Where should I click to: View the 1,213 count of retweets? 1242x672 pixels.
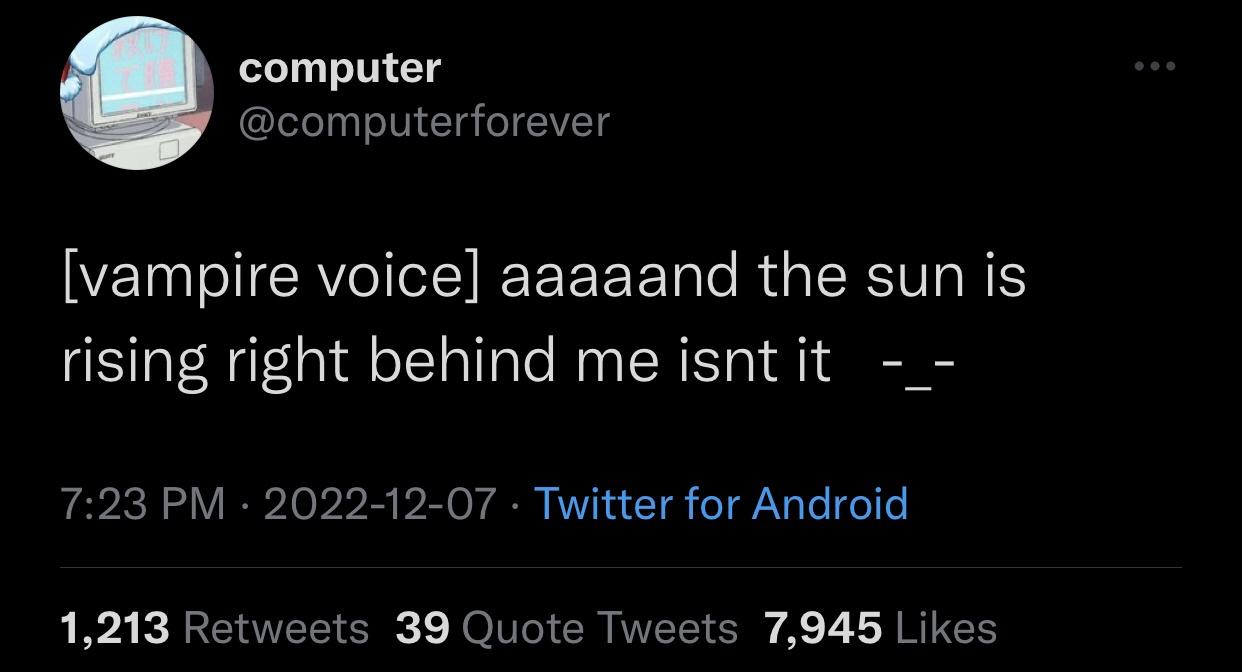tap(115, 628)
